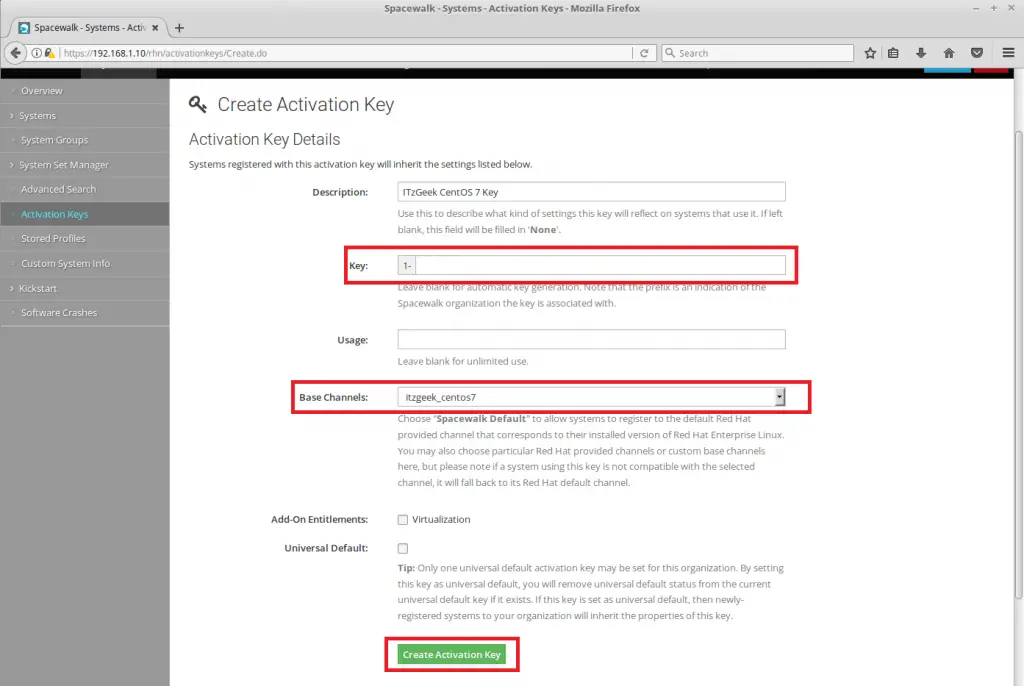Click the Key input field

(x=600, y=265)
